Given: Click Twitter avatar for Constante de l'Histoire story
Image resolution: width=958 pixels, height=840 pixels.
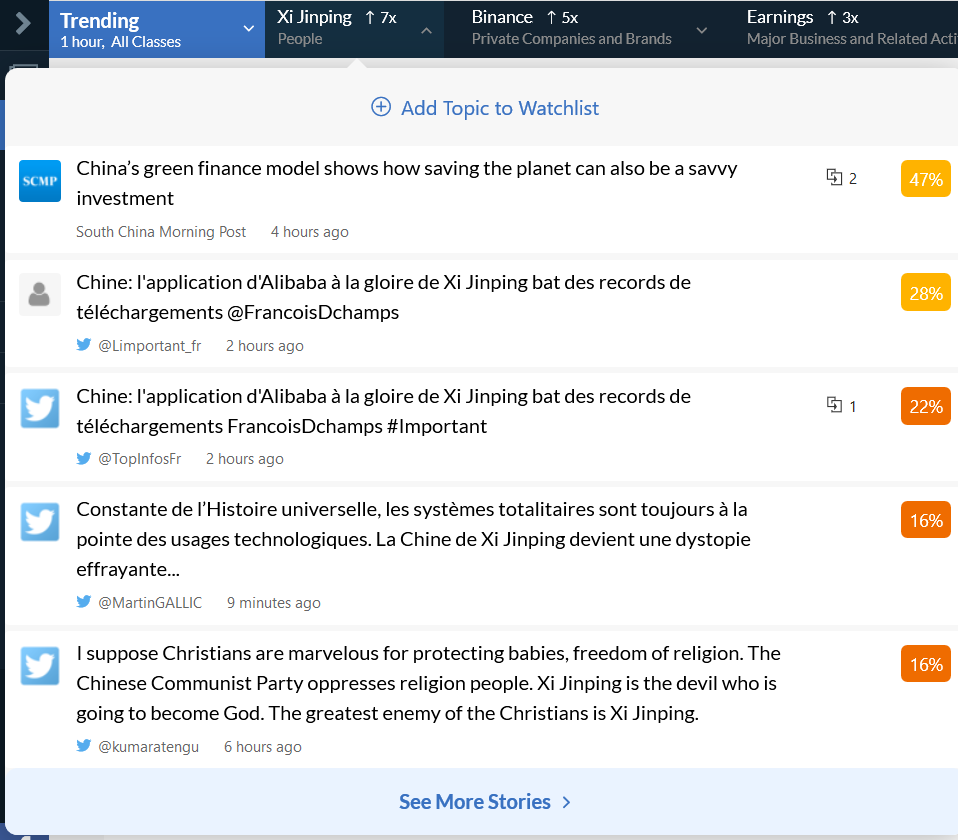Looking at the screenshot, I should click(40, 522).
